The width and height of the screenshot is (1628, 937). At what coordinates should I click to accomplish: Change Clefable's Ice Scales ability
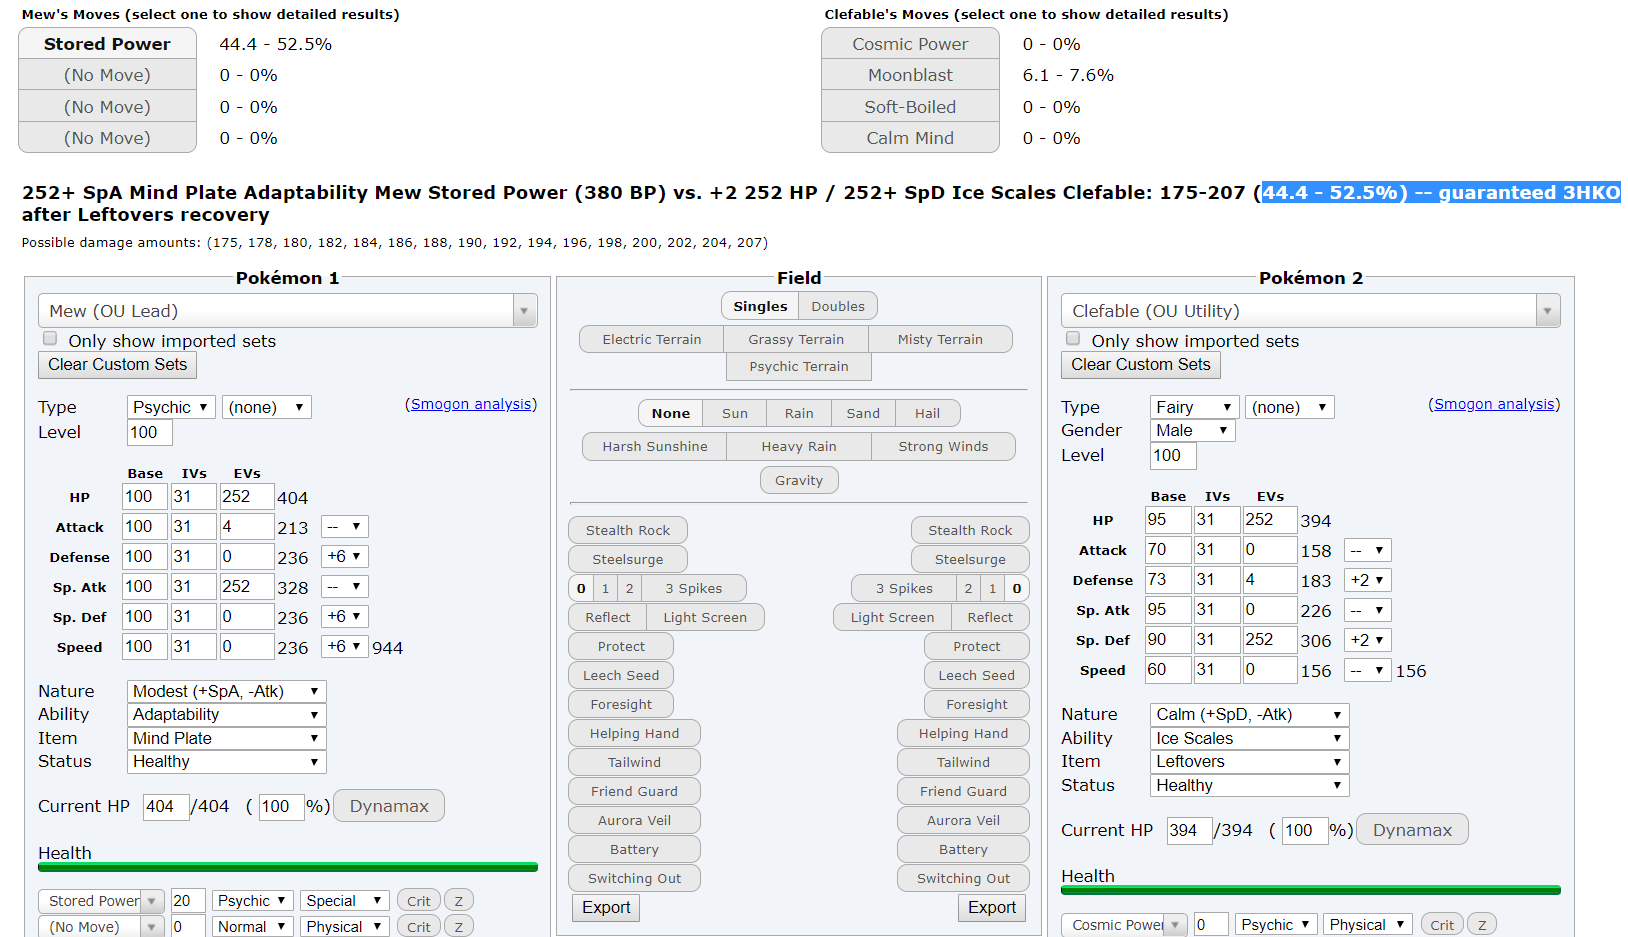1250,738
